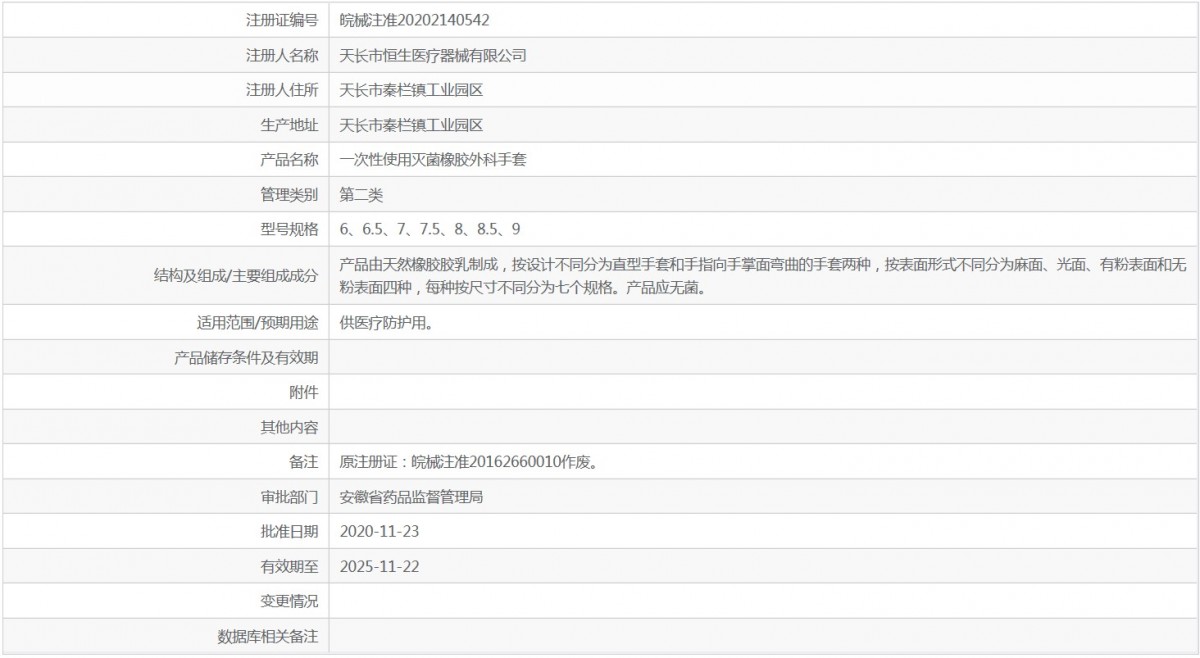The image size is (1200, 658).
Task: Click the 备注 label
Action: point(303,462)
